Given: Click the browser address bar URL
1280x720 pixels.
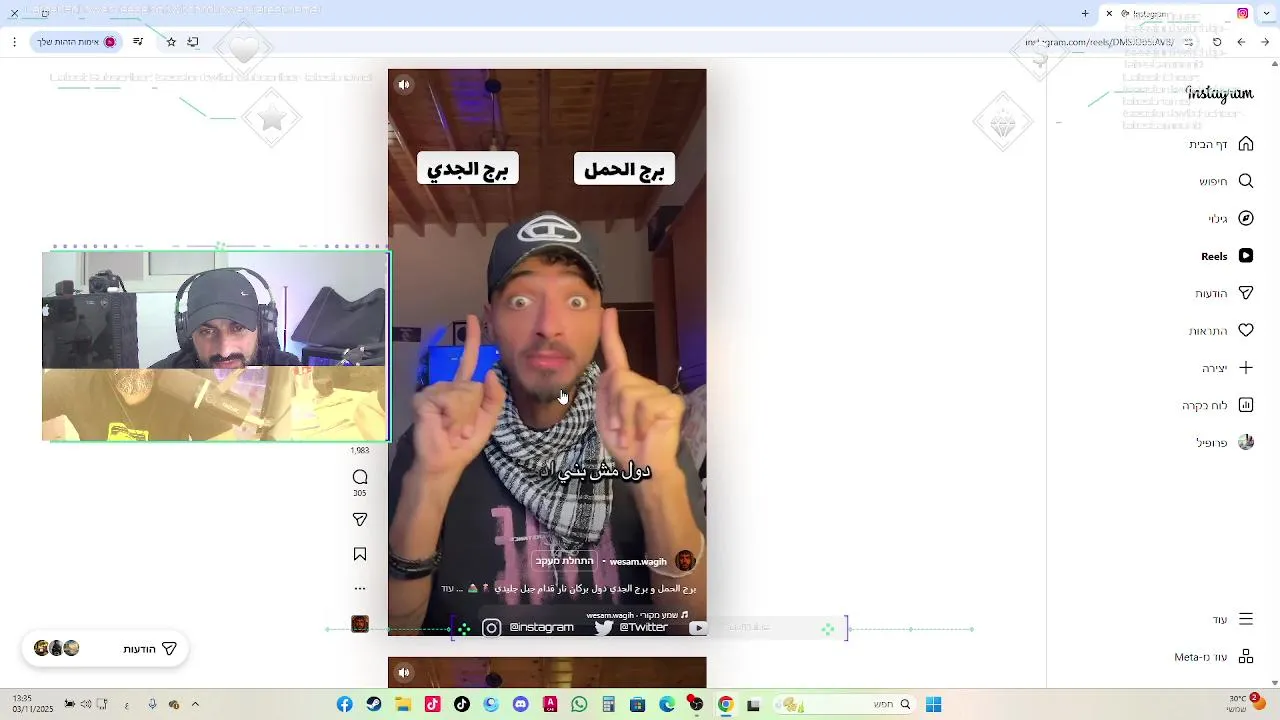Looking at the screenshot, I should [1100, 42].
